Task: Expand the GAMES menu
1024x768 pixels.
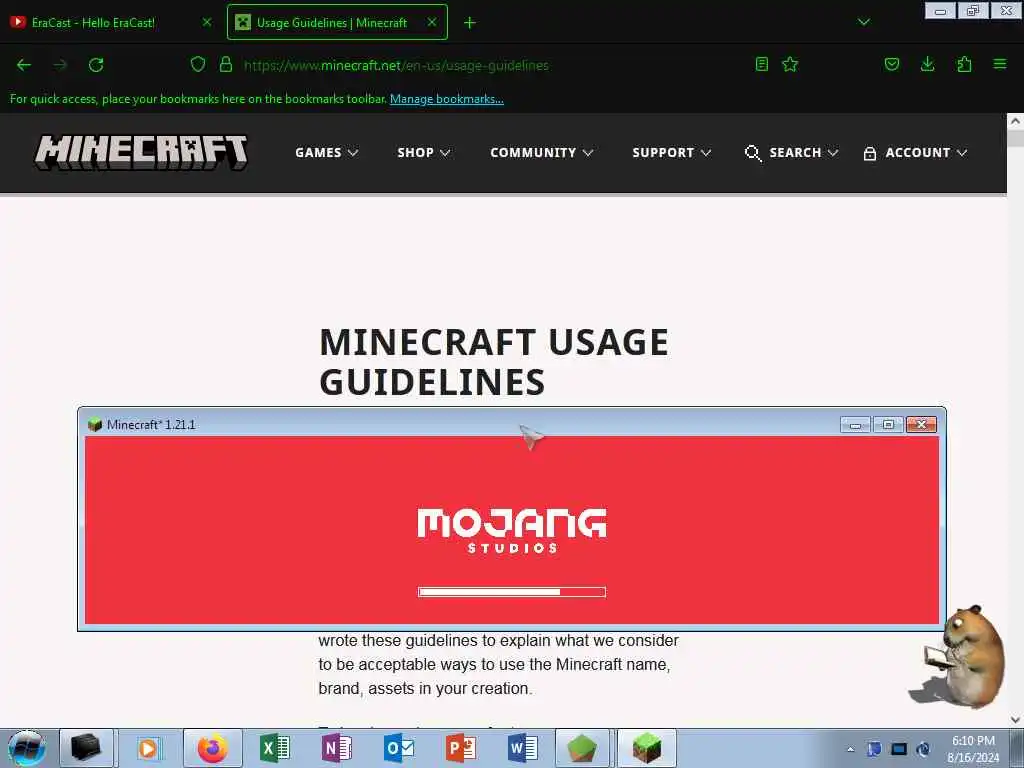Action: tap(327, 153)
